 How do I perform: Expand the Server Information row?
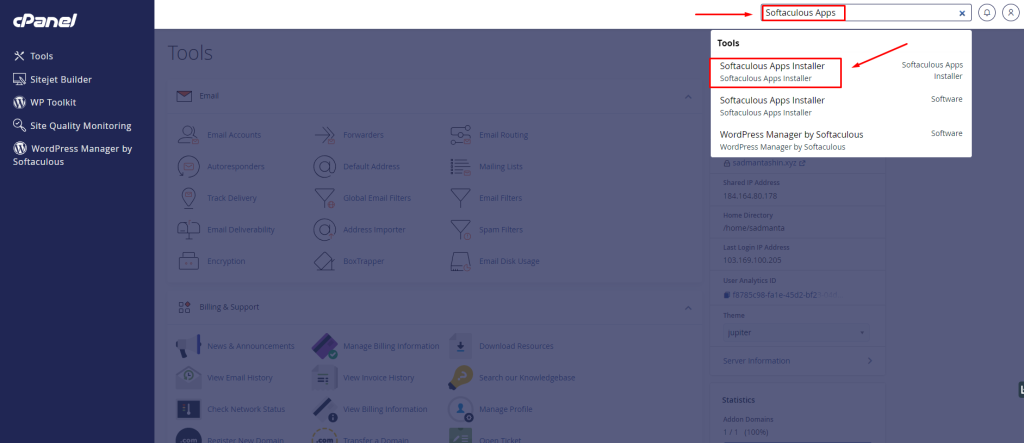point(797,361)
